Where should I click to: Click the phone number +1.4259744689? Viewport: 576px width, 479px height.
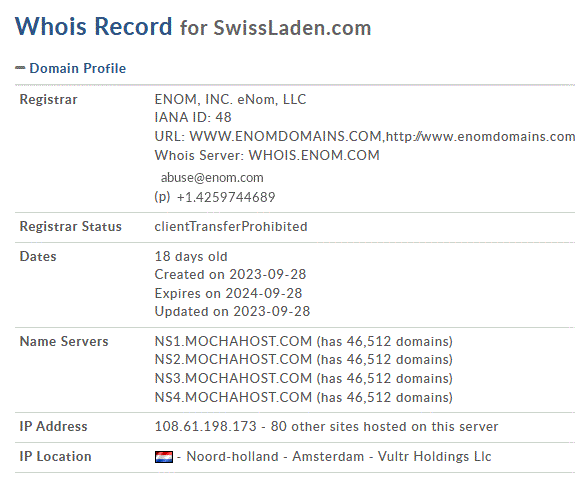point(226,197)
